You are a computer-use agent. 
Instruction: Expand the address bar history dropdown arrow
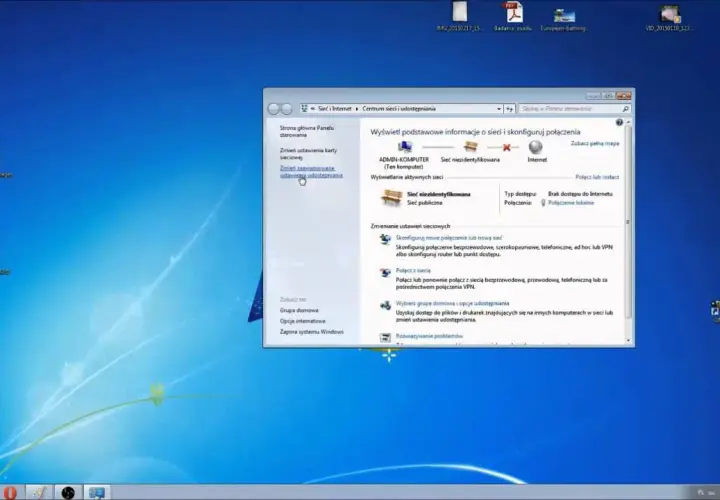(499, 109)
